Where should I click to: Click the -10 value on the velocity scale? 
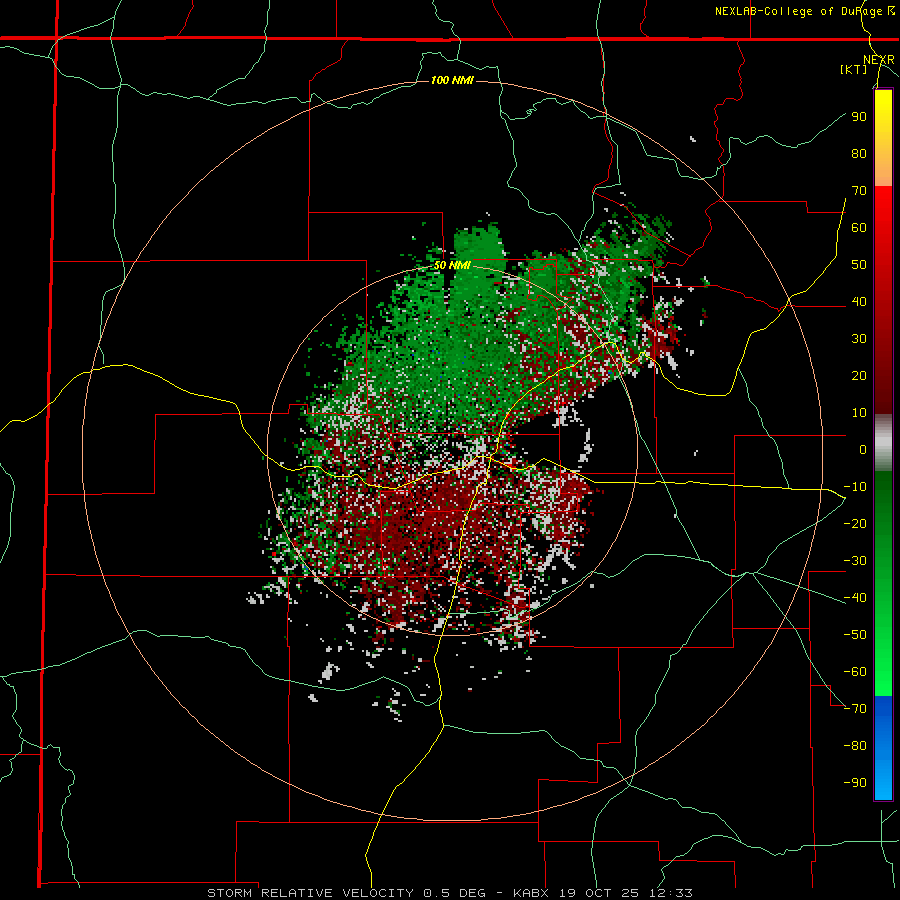(855, 487)
